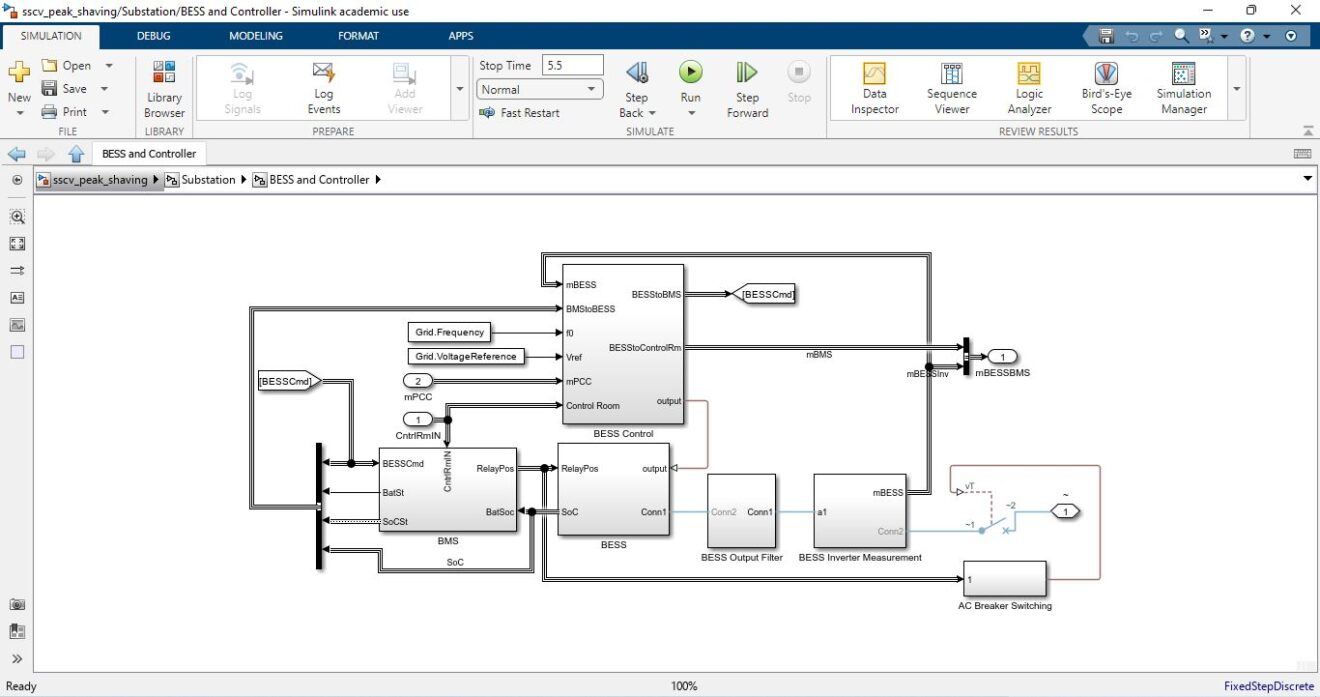This screenshot has height=697, width=1320.
Task: Select the Zoom tool in left sidebar
Action: (x=17, y=216)
